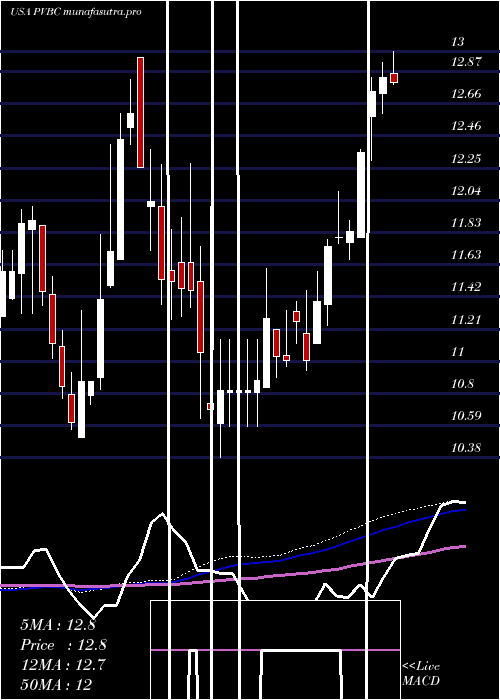Click the 10.59 price axis label
This screenshot has width=500, height=700.
pos(466,416)
